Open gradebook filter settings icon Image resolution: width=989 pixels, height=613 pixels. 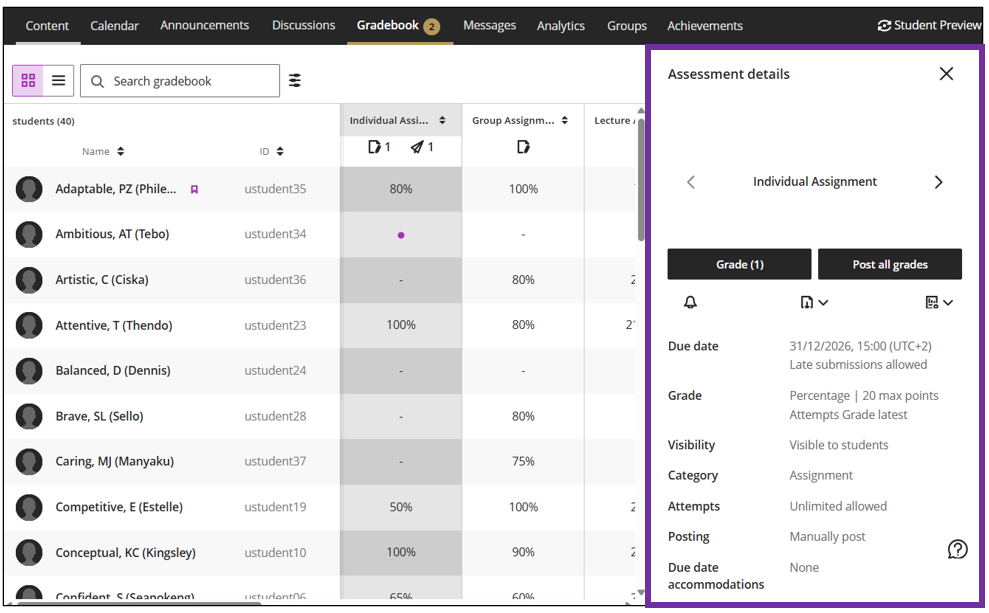click(x=295, y=81)
